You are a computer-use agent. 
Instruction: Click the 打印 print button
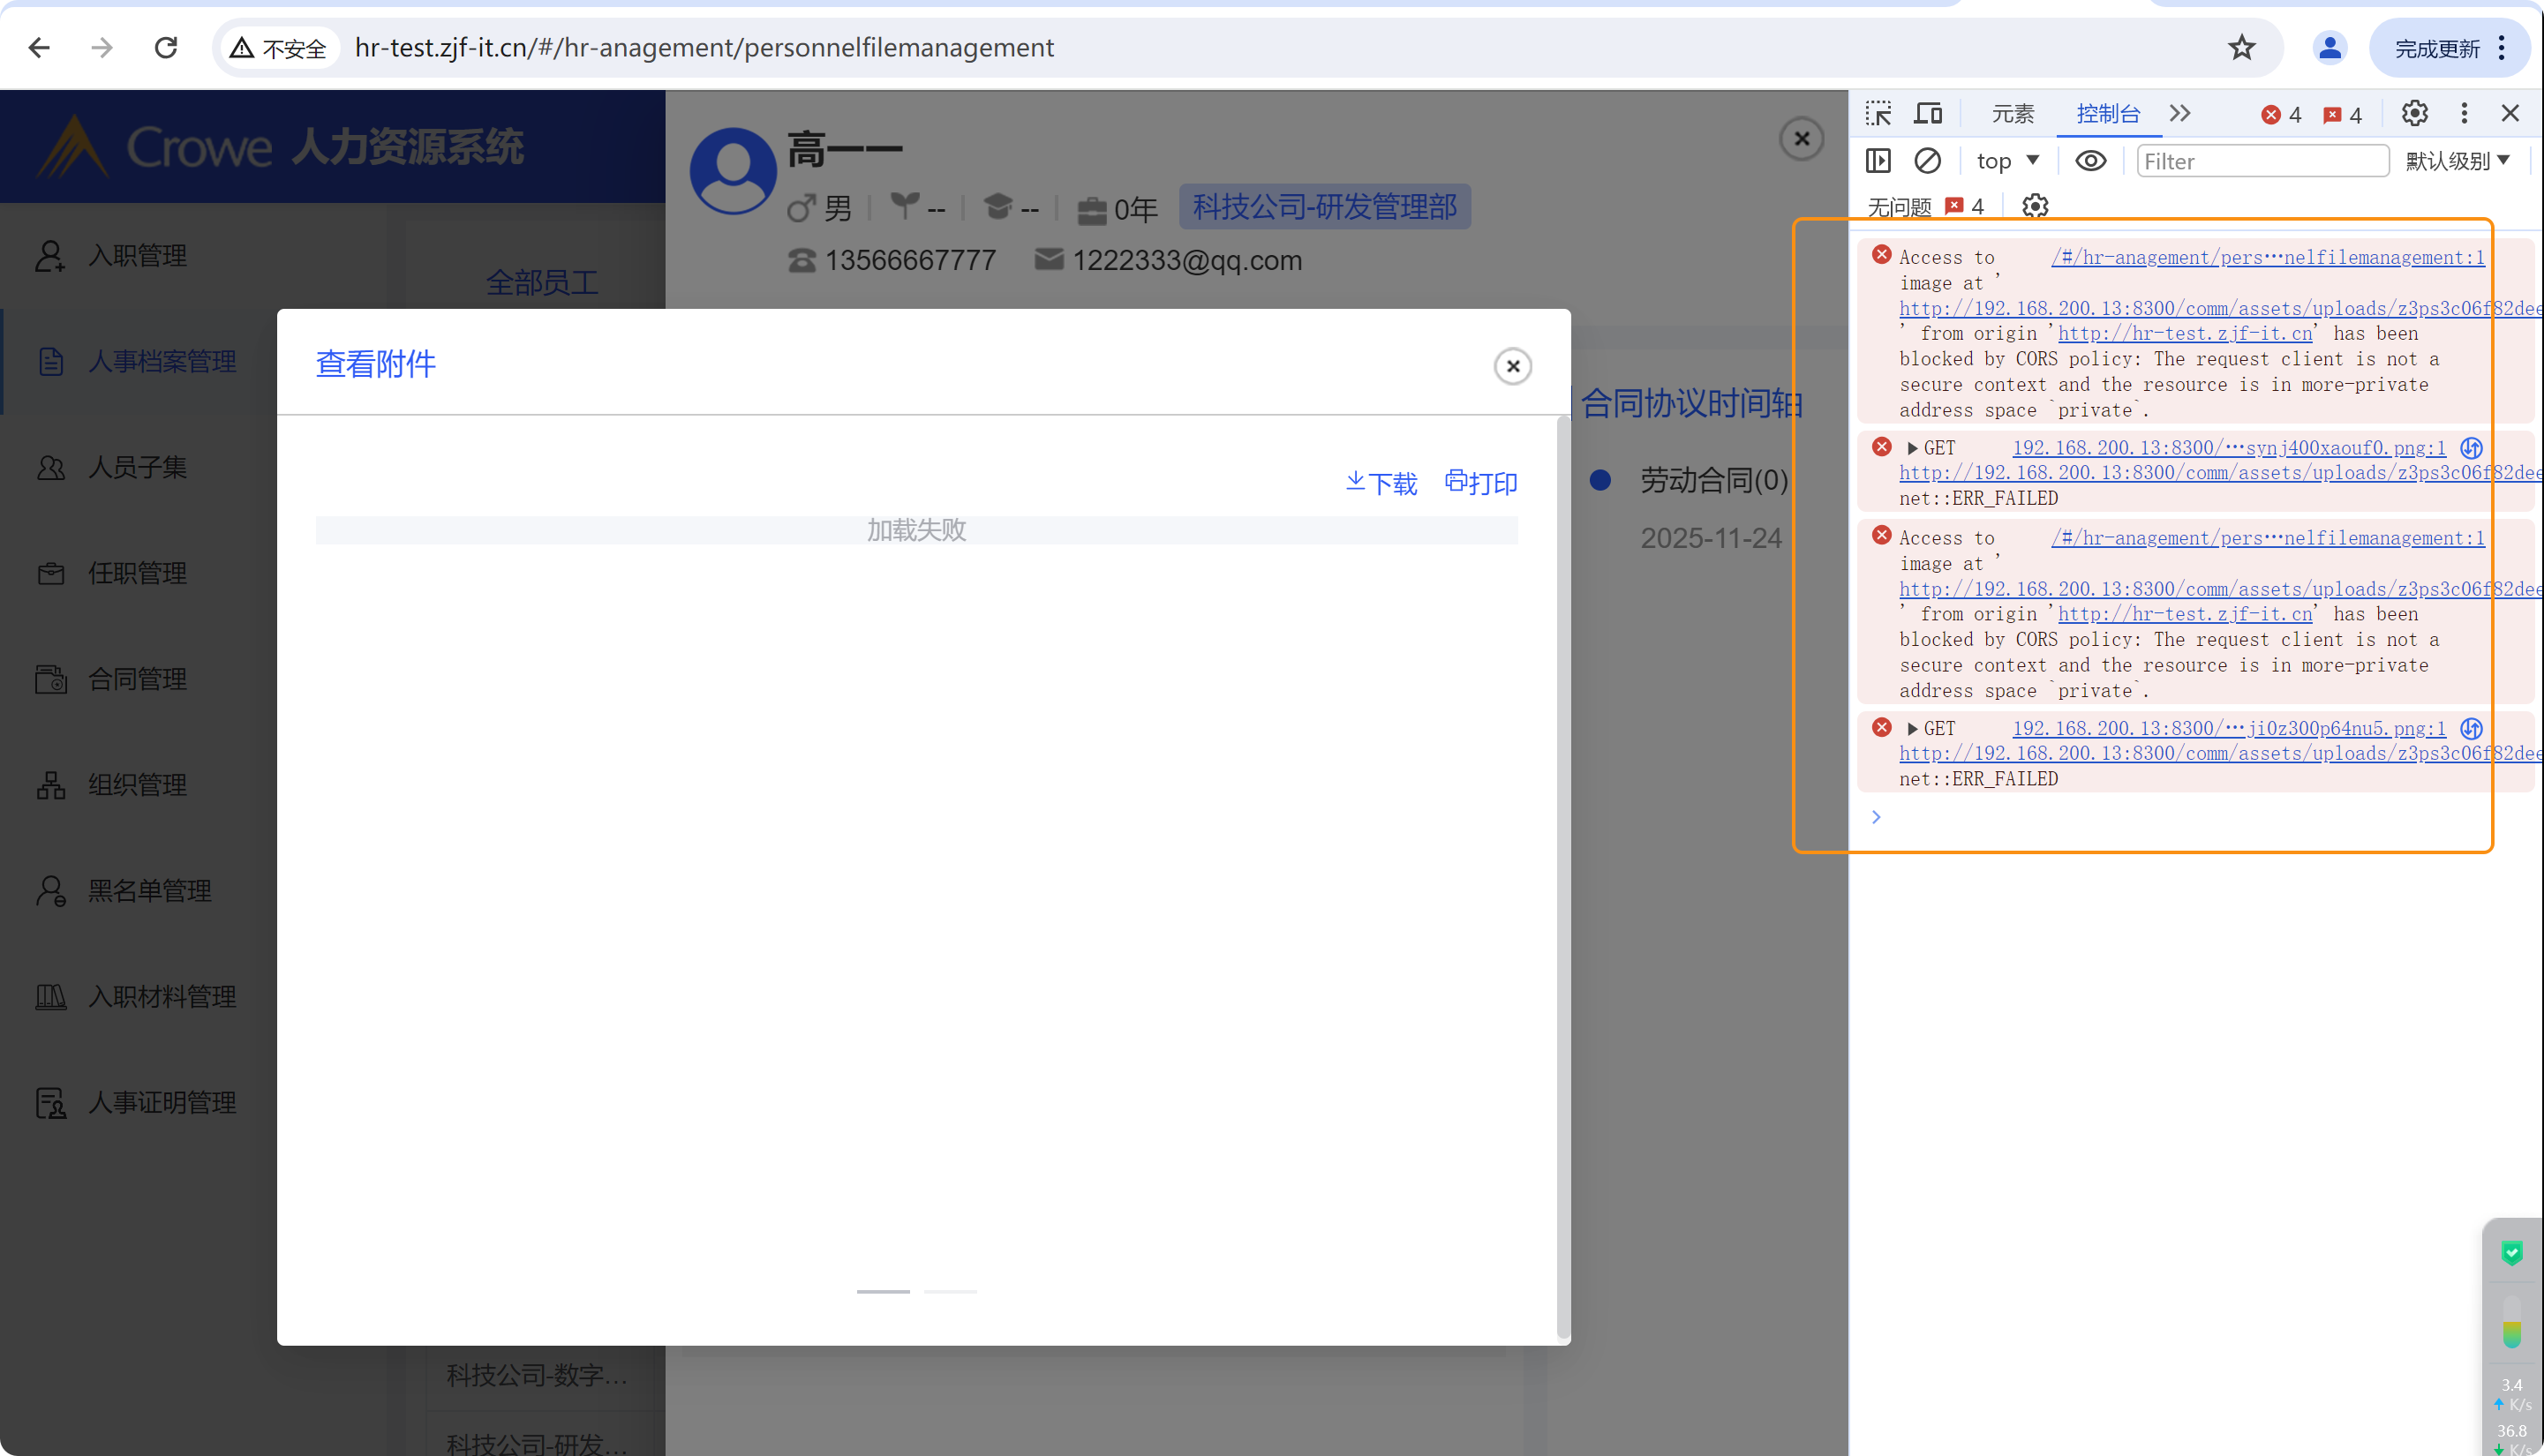coord(1481,483)
